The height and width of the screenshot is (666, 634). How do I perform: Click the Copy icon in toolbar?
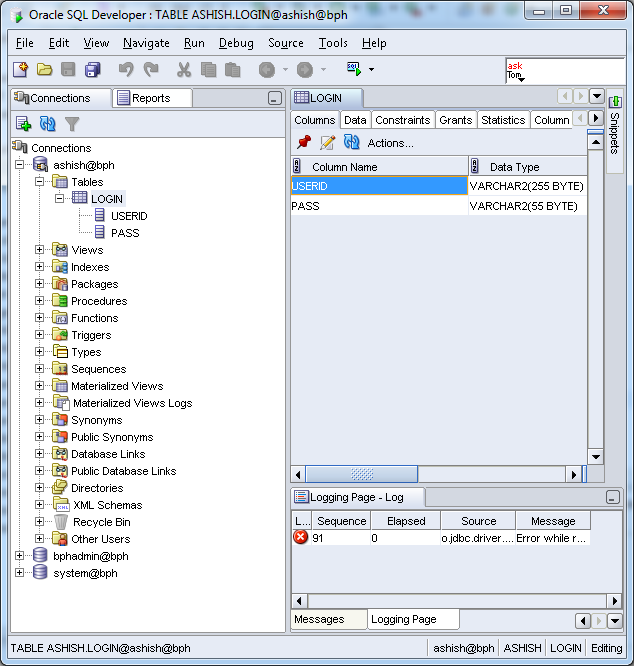[x=208, y=69]
